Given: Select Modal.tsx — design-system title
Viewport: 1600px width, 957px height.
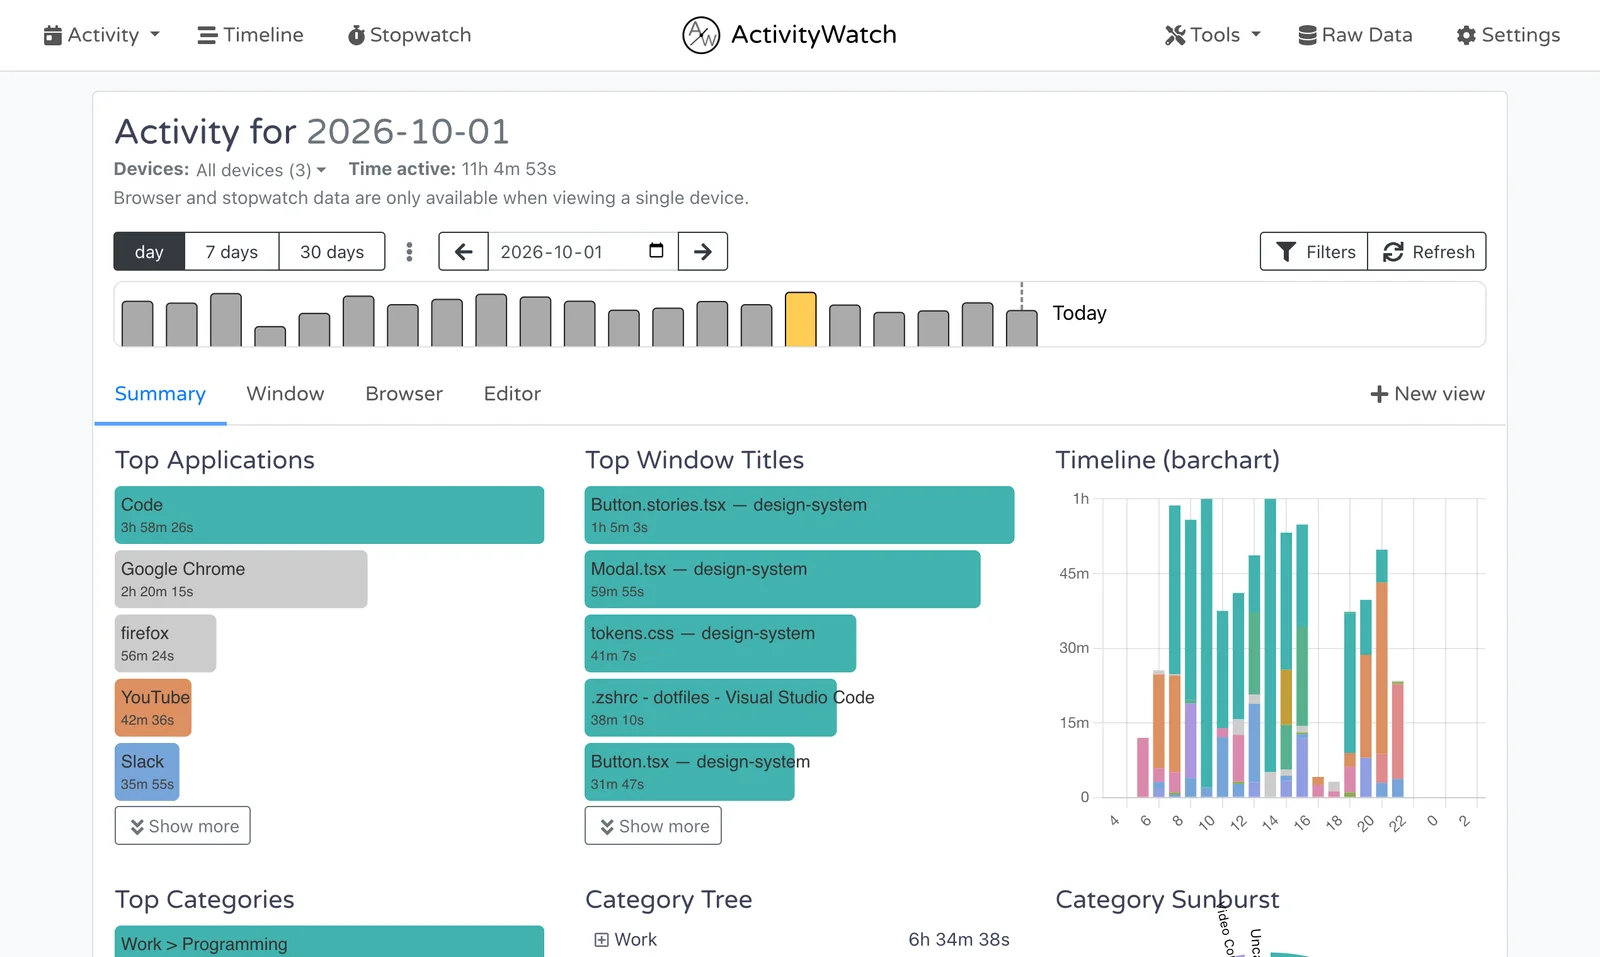Looking at the screenshot, I should 782,579.
